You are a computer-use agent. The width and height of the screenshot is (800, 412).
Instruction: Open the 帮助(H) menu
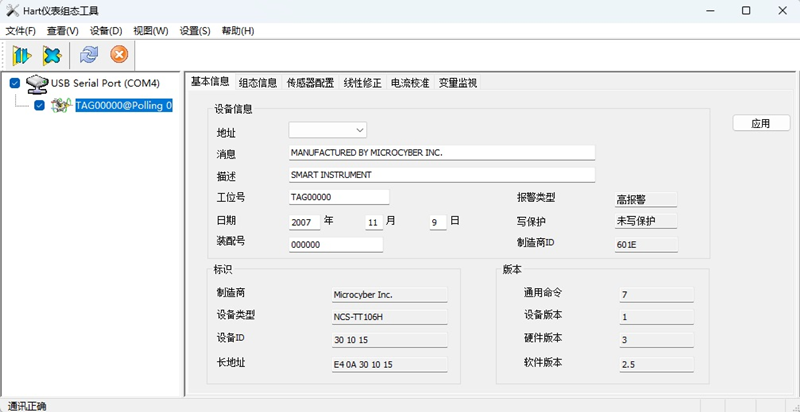[x=238, y=31]
